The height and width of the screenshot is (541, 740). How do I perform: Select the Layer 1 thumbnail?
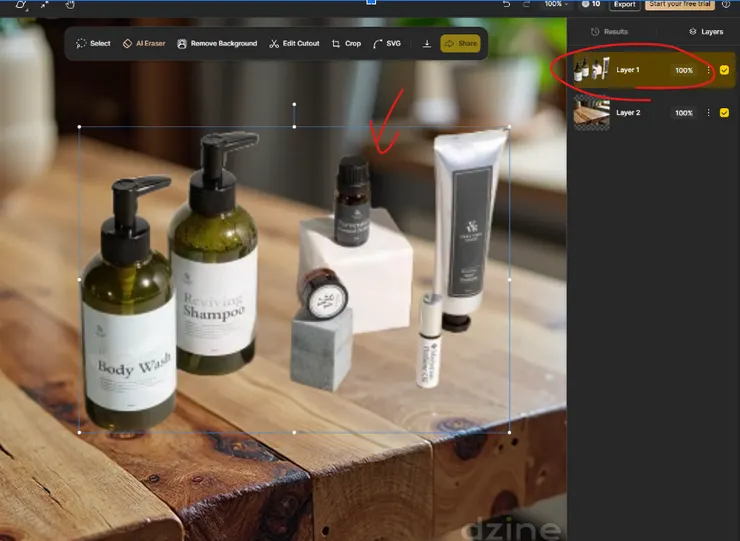(591, 69)
